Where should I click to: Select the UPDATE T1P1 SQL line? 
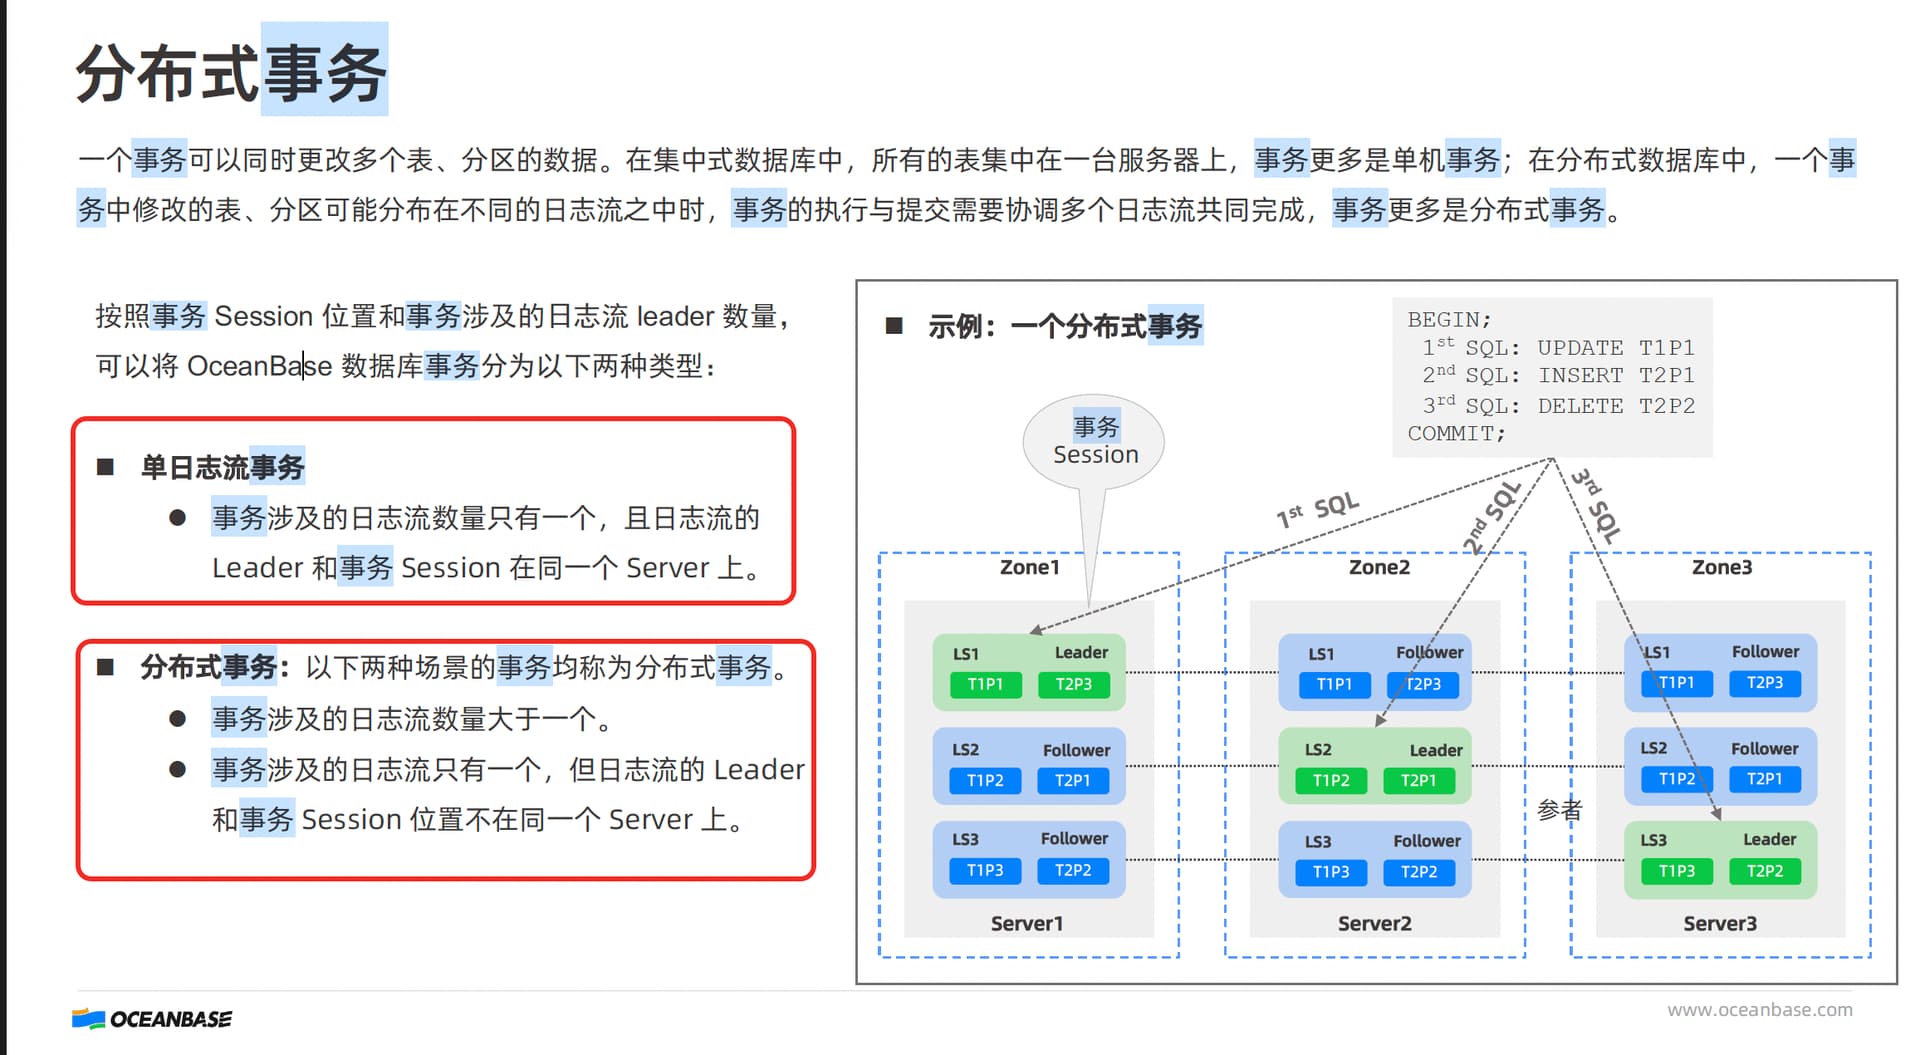[x=1558, y=347]
